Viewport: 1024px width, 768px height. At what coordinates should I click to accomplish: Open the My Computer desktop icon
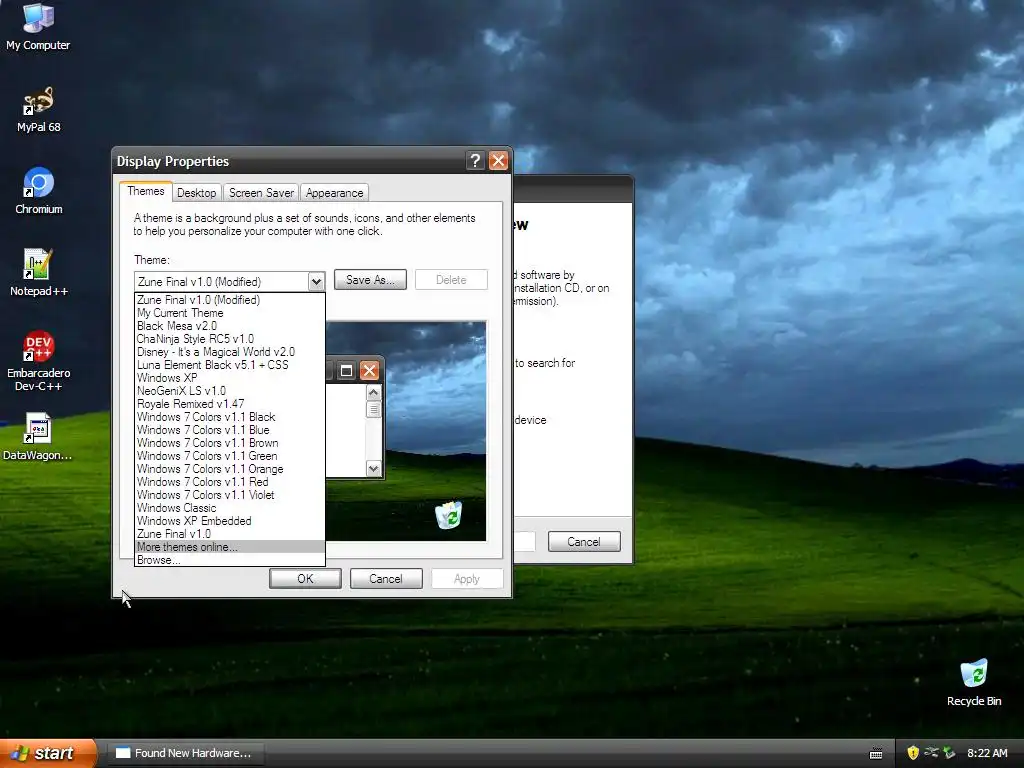(x=38, y=27)
